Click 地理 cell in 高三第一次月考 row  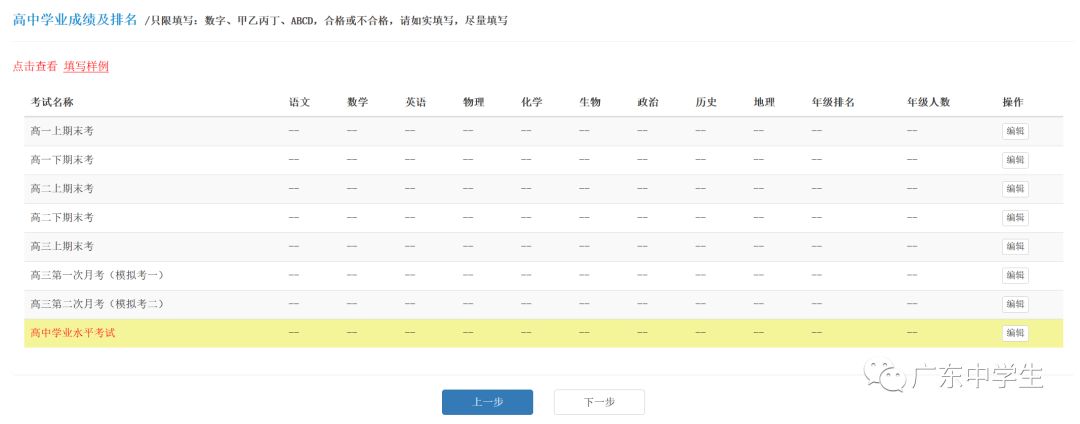click(759, 275)
